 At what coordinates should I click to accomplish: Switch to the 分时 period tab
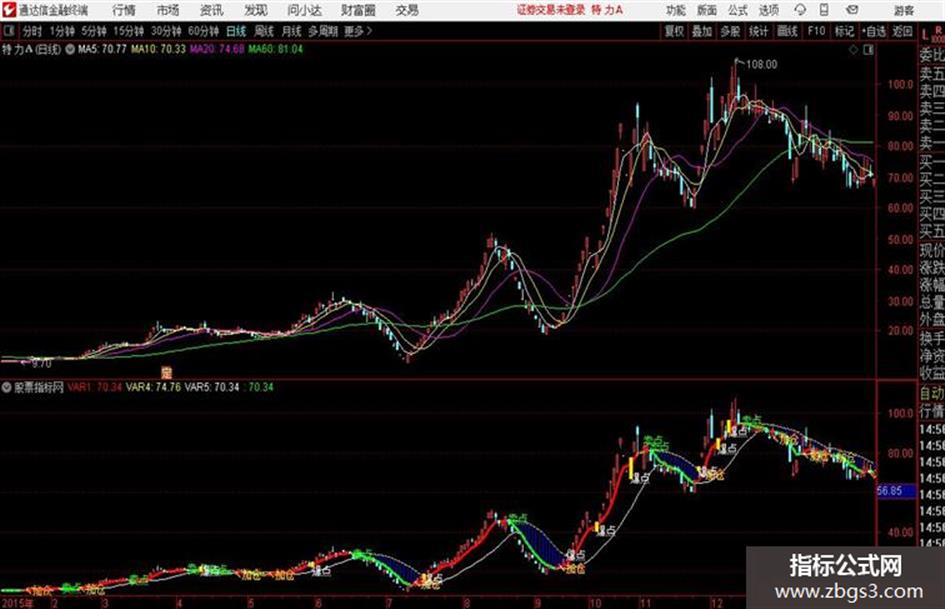33,31
